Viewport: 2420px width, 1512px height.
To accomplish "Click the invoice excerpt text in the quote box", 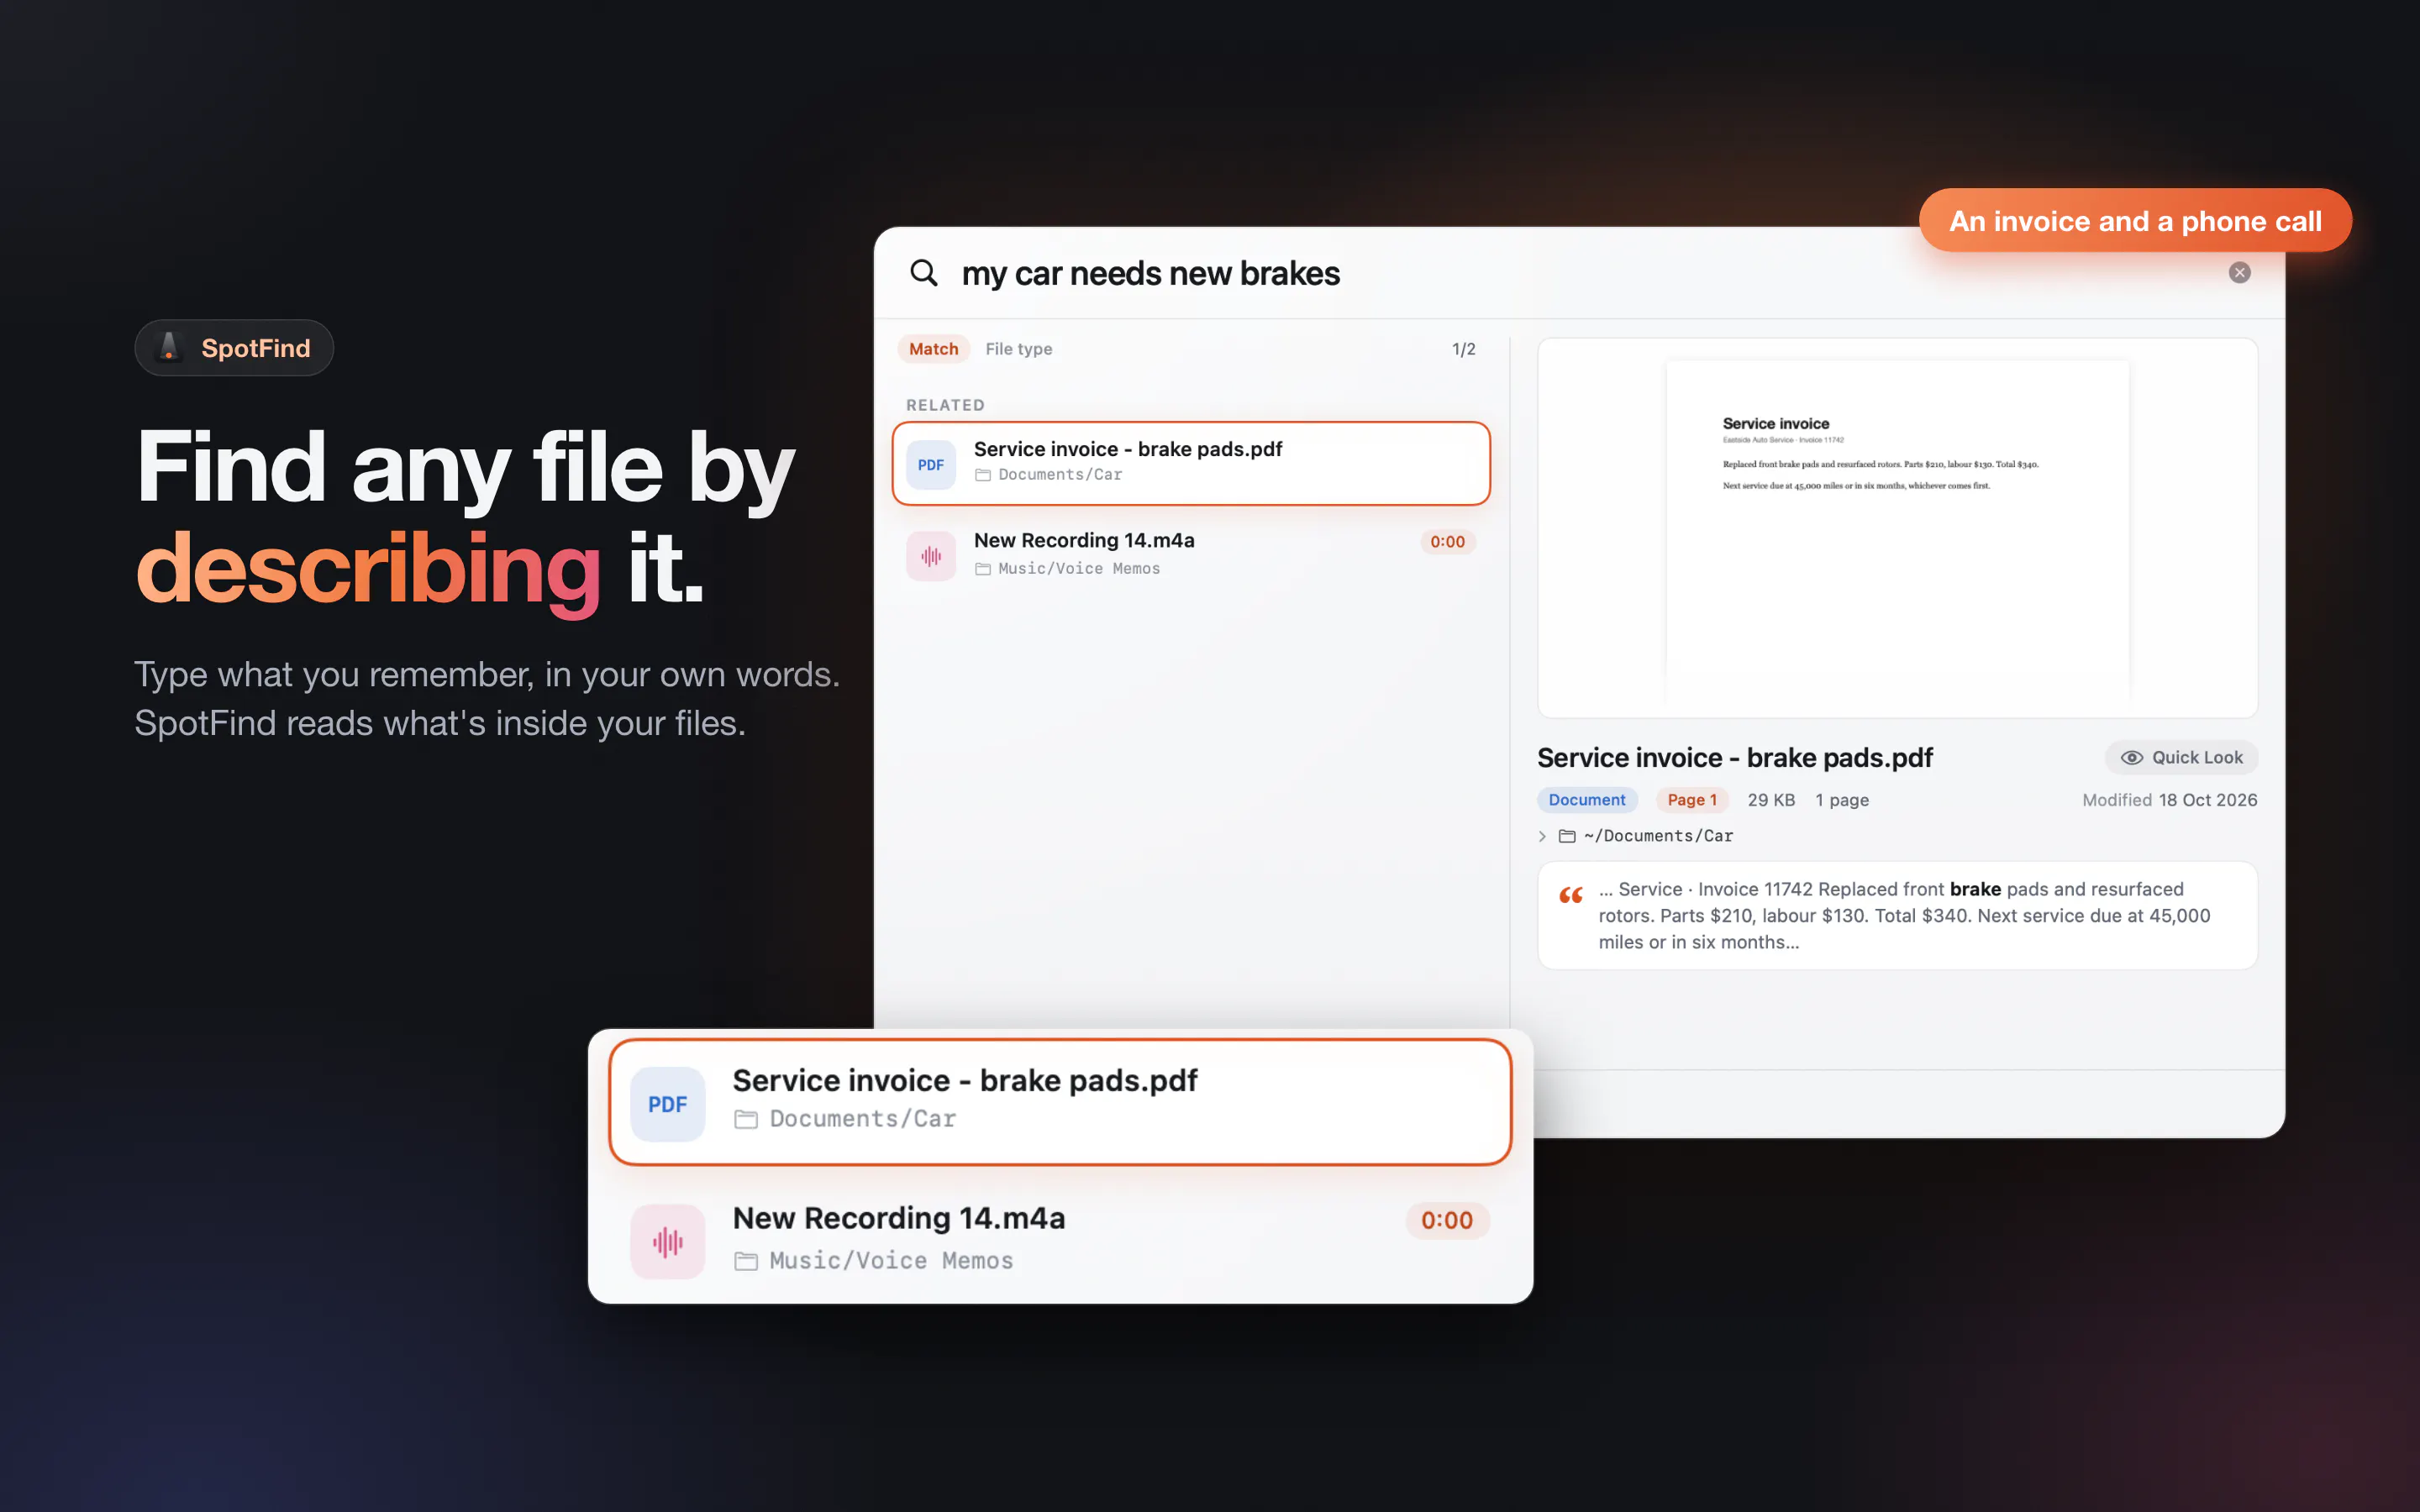I will pyautogui.click(x=1904, y=915).
